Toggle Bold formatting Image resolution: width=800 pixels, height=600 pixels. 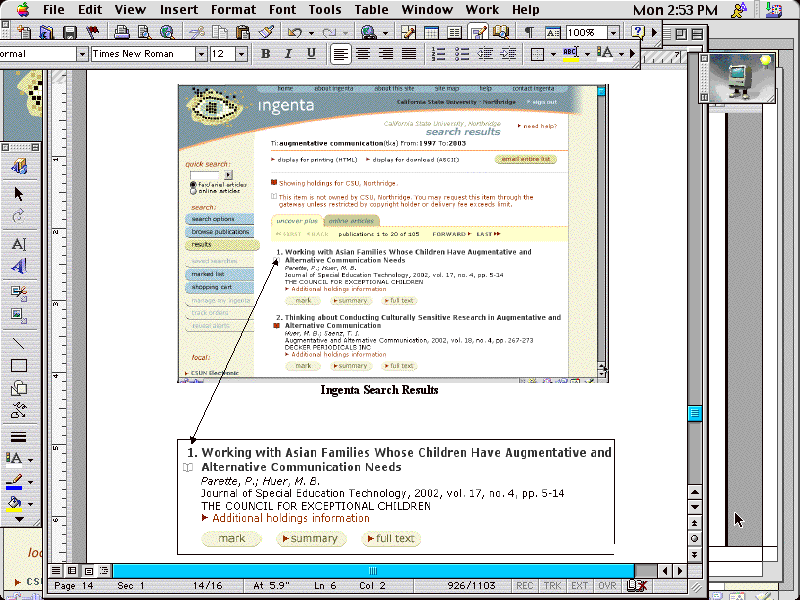[x=265, y=54]
